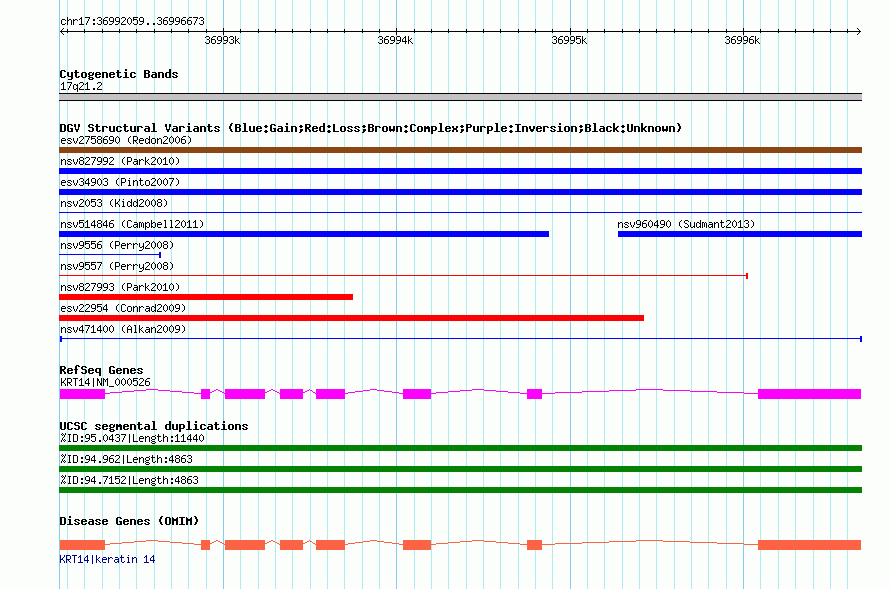The image size is (890, 589).
Task: Click the chr17:36992059..36996673 coordinate label
Action: coord(132,21)
